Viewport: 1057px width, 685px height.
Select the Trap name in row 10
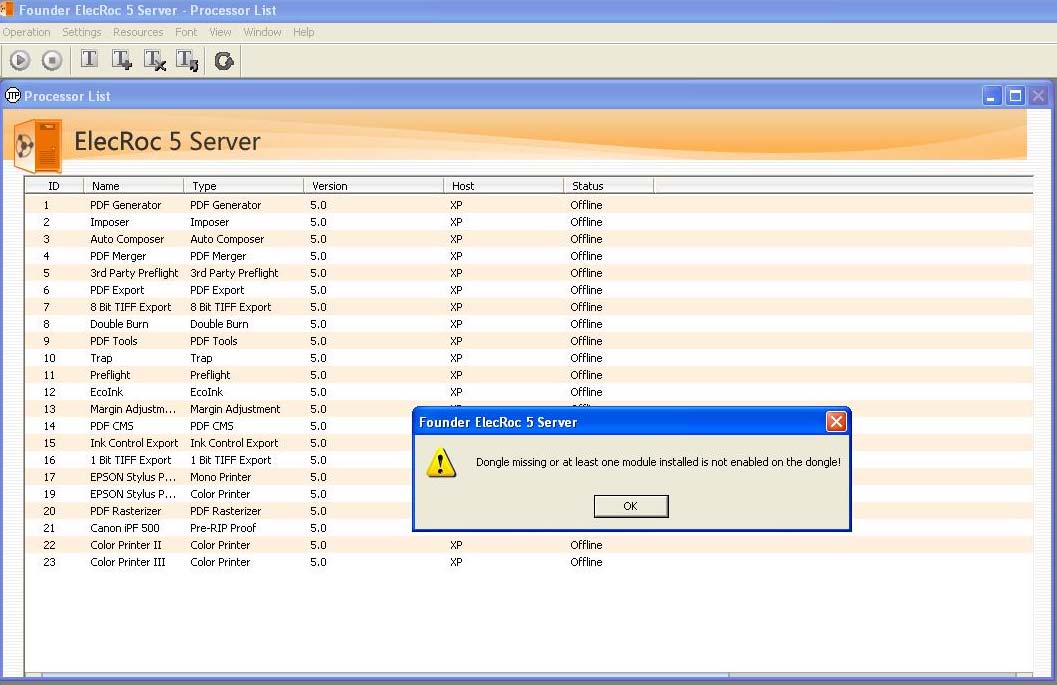click(101, 358)
